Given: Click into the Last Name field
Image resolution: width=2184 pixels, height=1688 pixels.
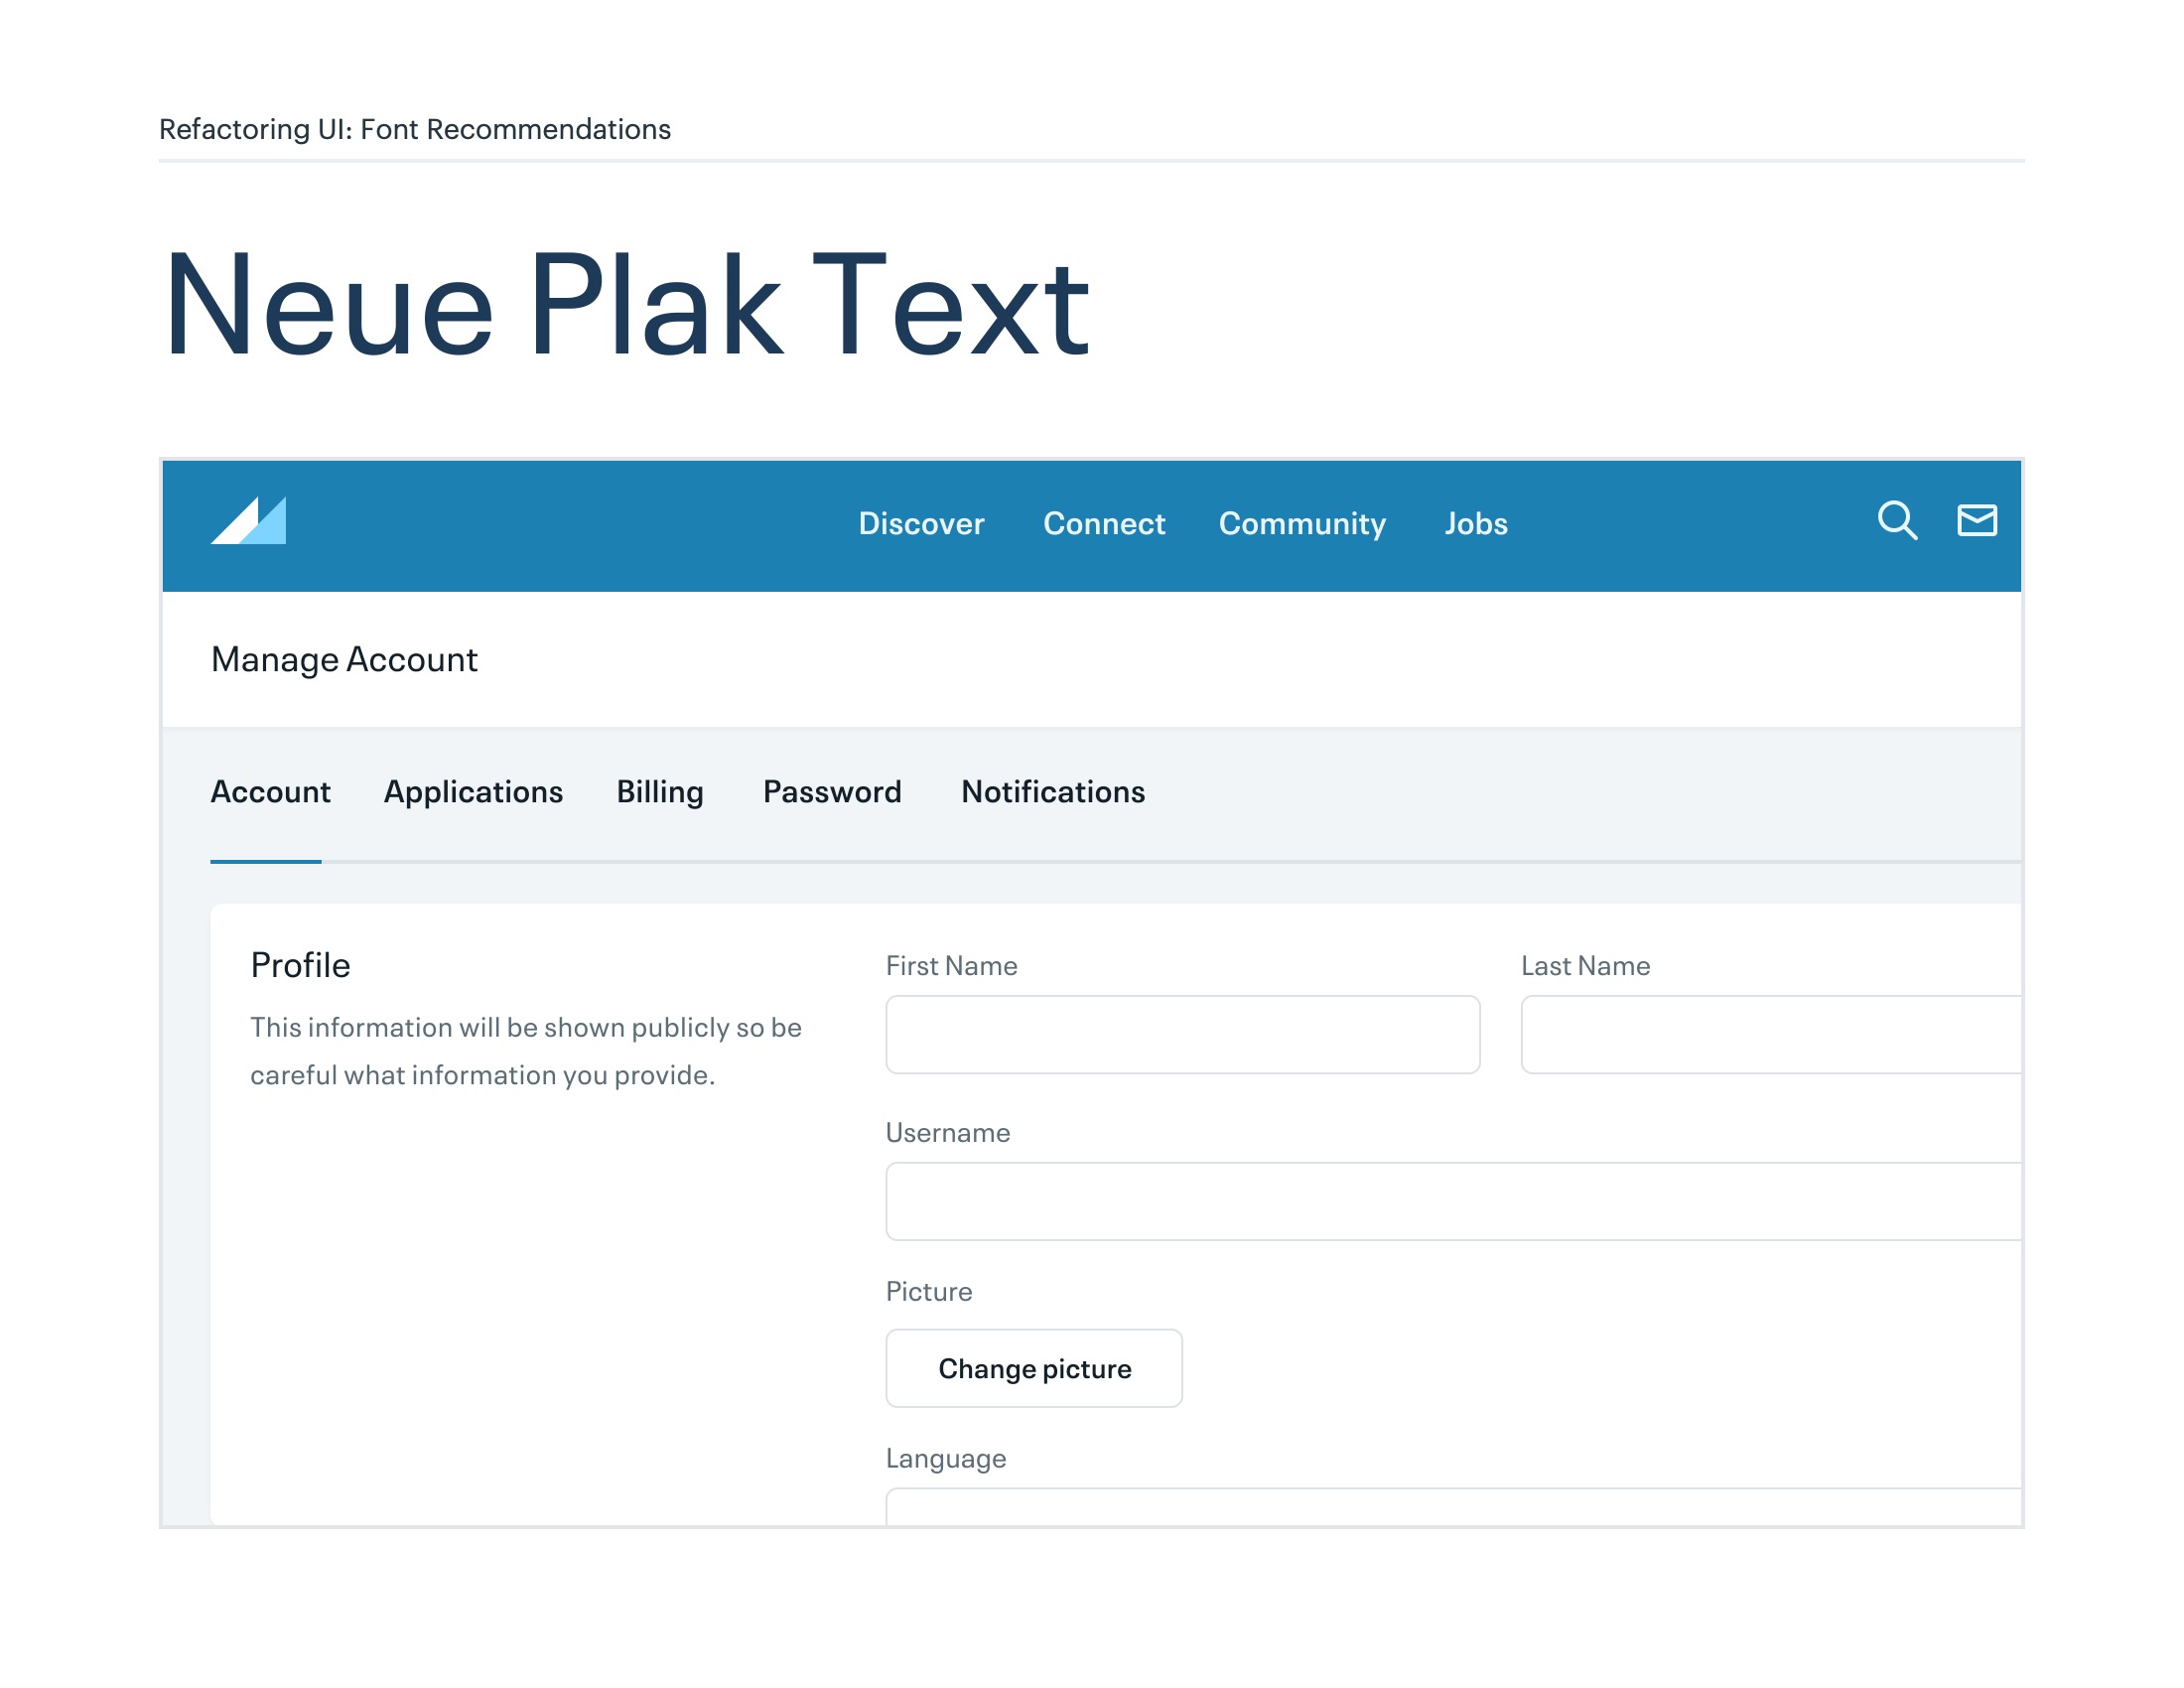Looking at the screenshot, I should click(x=1770, y=1035).
